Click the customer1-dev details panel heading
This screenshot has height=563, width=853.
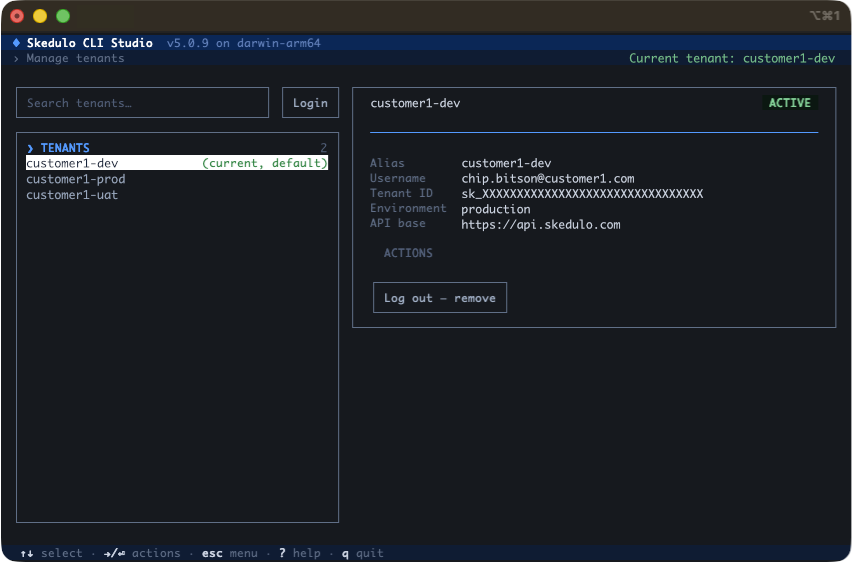(x=415, y=103)
